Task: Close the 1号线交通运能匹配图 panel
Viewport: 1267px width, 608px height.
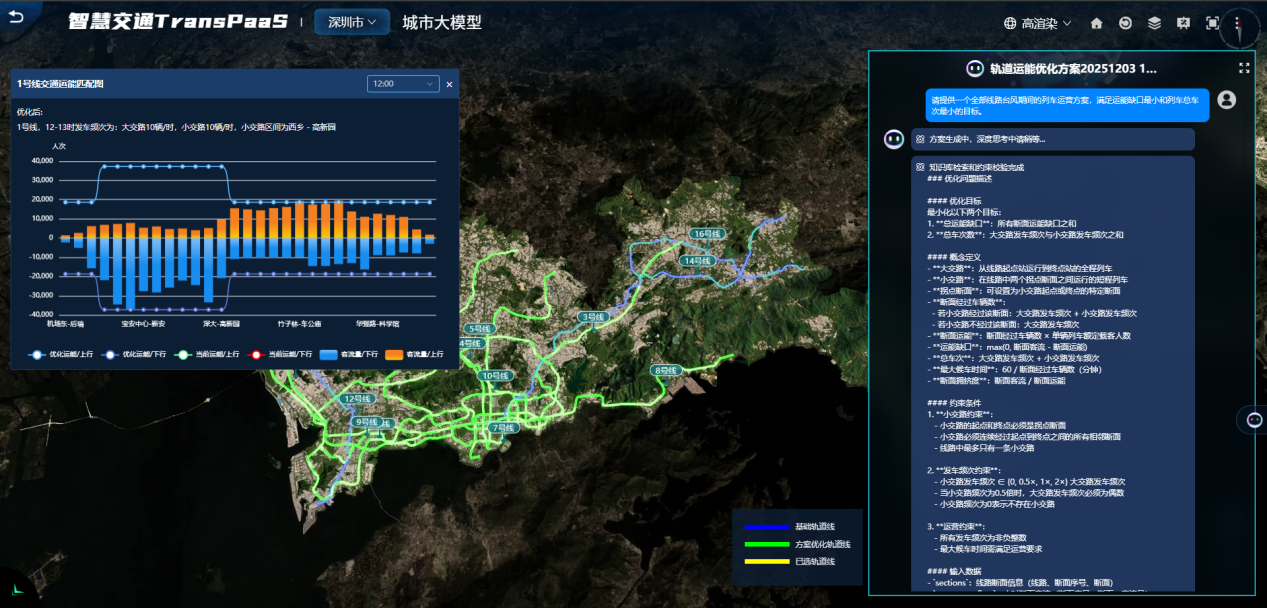Action: 449,84
